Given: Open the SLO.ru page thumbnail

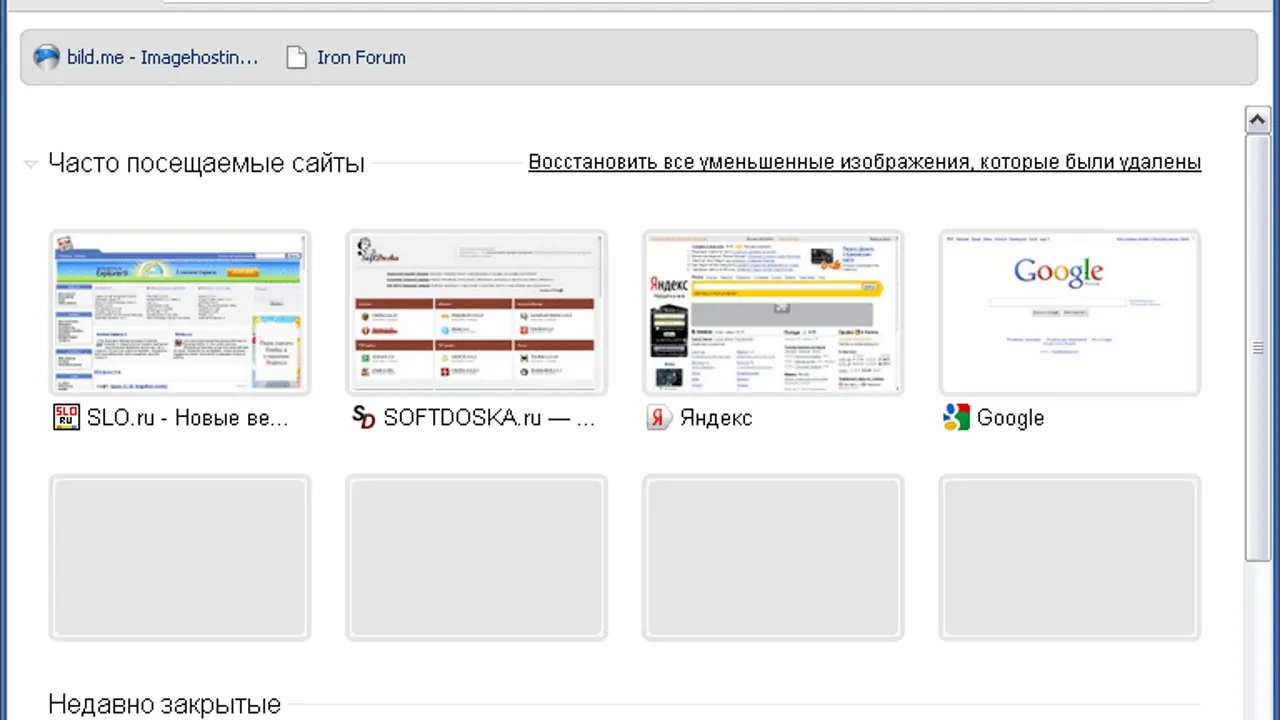Looking at the screenshot, I should pos(180,313).
